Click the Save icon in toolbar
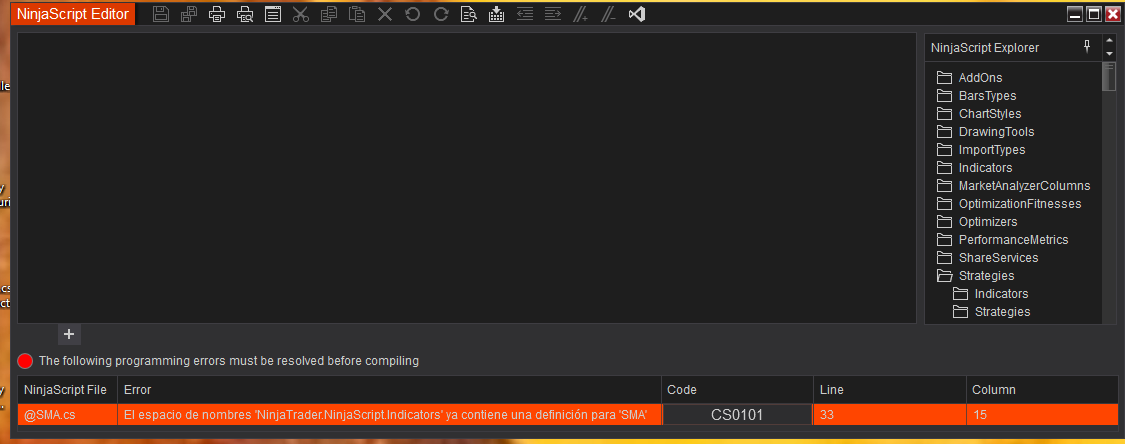1125x444 pixels. (161, 14)
